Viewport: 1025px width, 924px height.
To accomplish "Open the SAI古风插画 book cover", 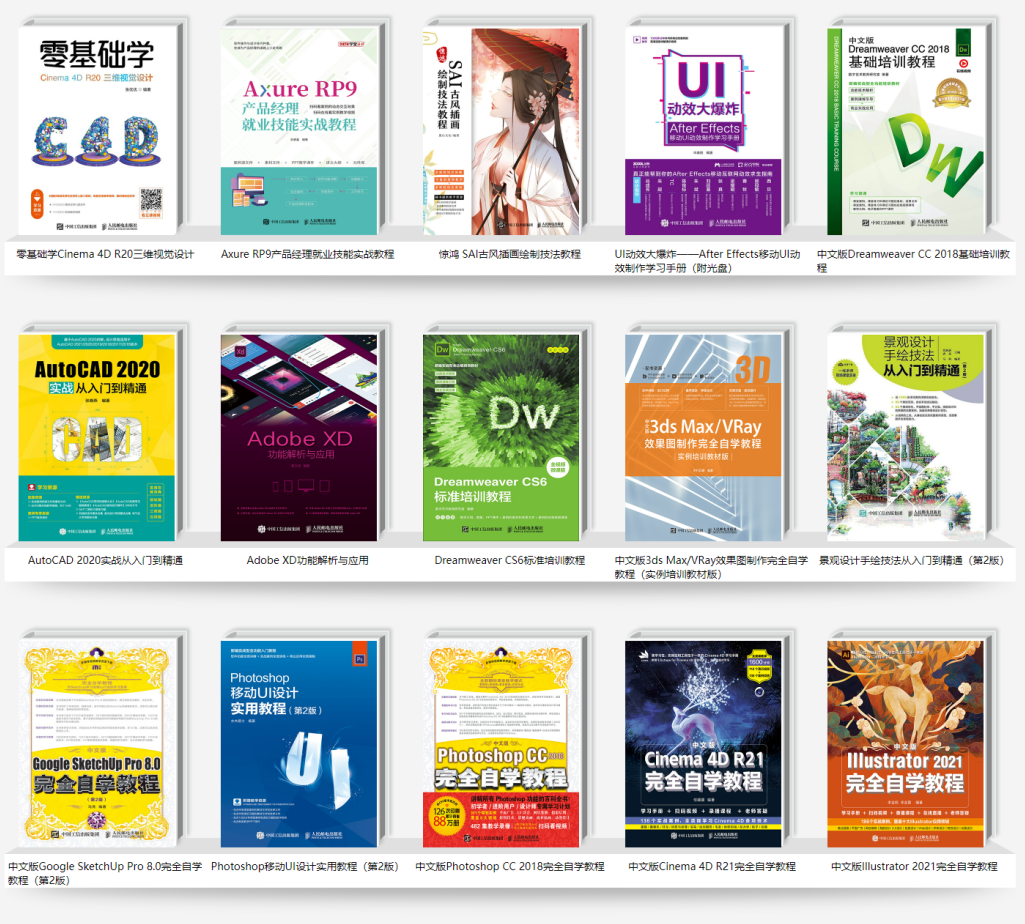I will (x=501, y=131).
